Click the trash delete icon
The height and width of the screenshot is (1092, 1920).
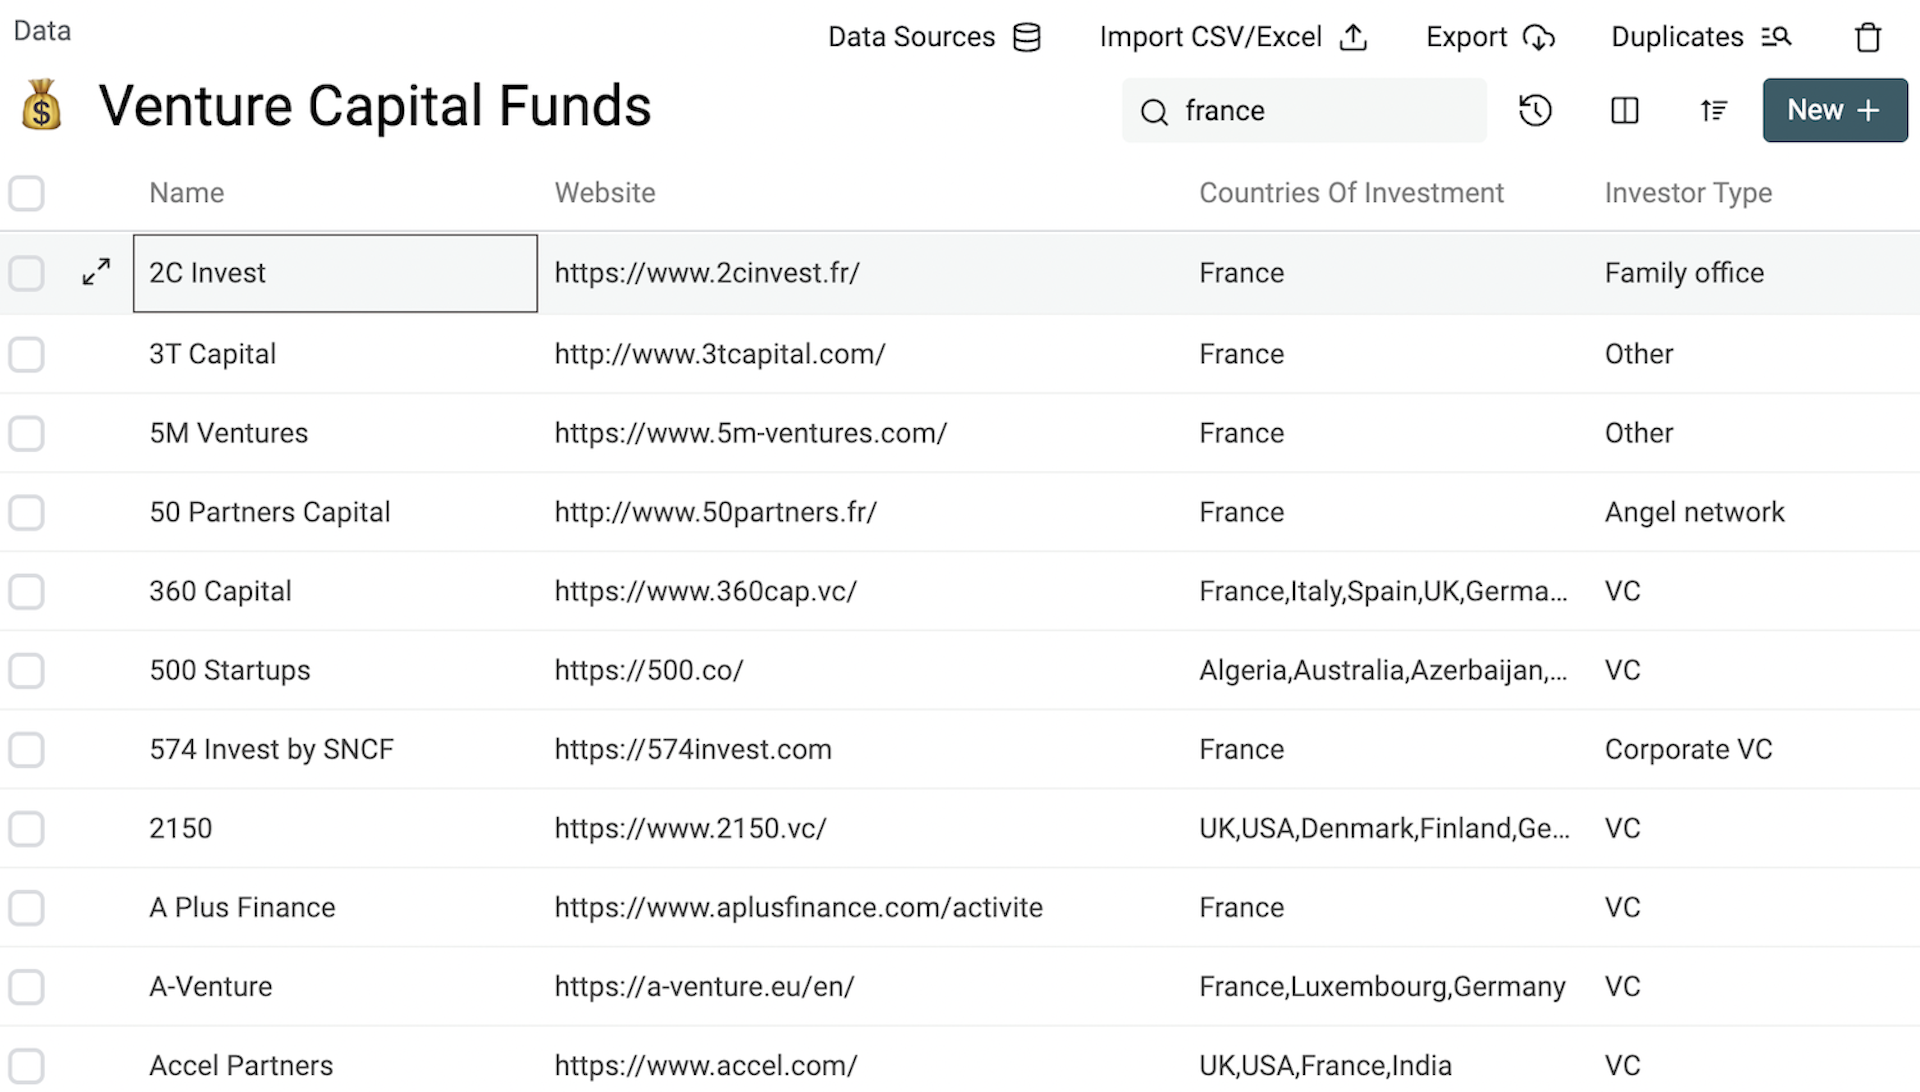point(1868,37)
